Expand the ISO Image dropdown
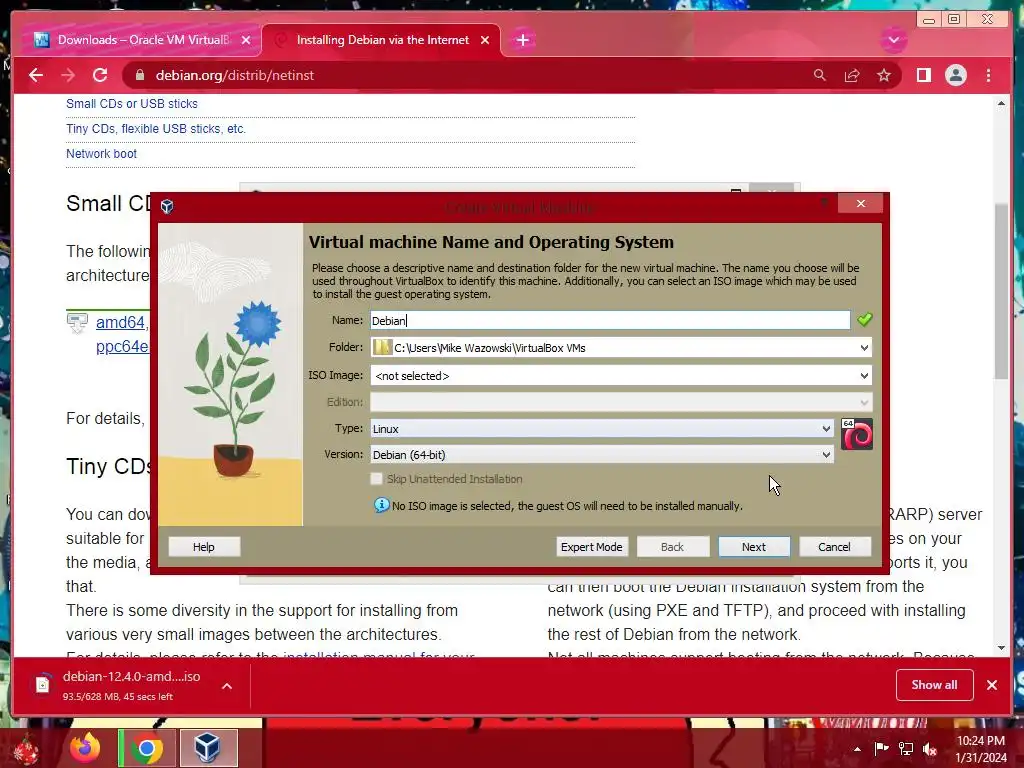The image size is (1024, 768). coord(864,376)
